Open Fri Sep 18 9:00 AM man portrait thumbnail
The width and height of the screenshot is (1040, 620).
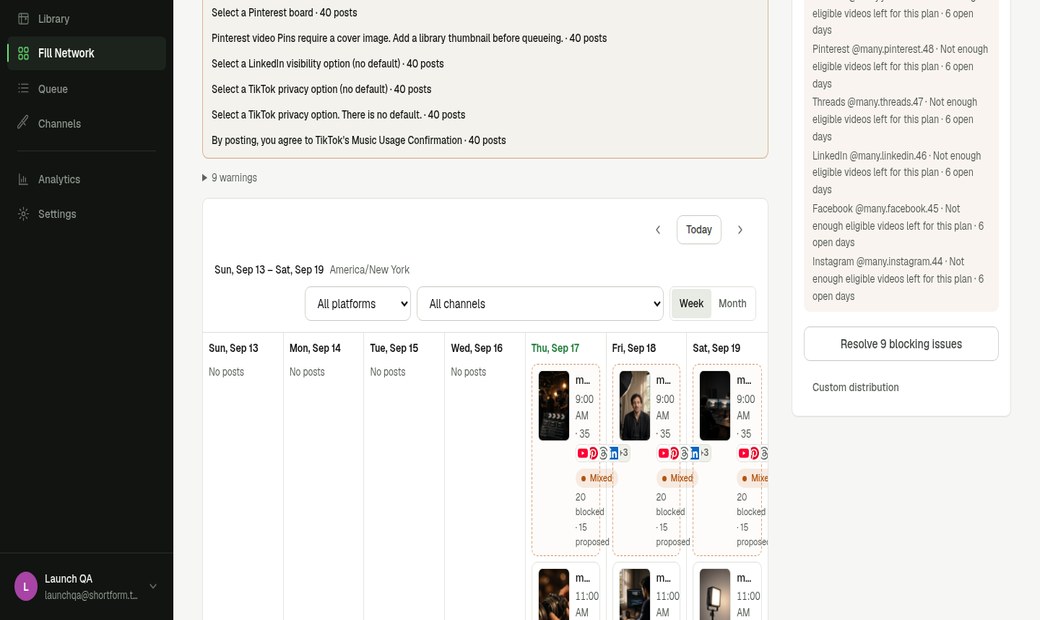[635, 405]
